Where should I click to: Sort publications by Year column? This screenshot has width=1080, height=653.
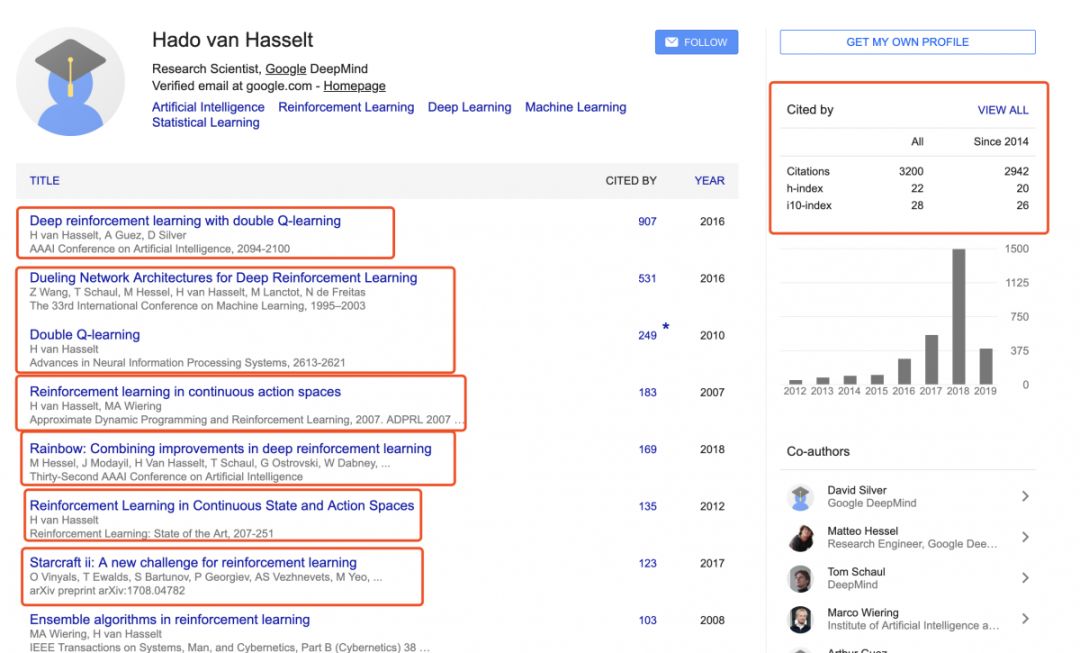pos(709,181)
